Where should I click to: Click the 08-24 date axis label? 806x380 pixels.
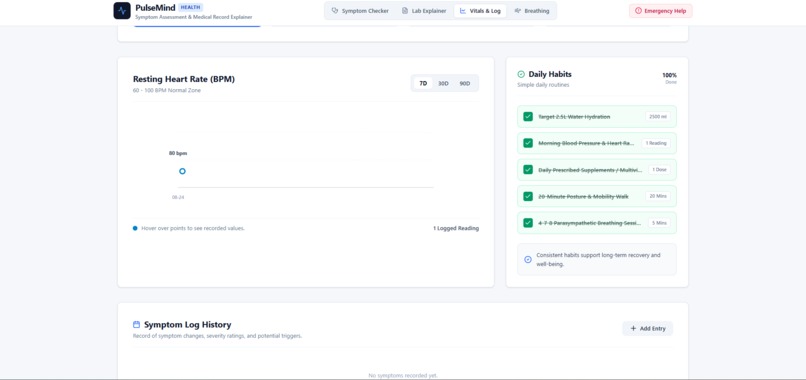point(178,197)
